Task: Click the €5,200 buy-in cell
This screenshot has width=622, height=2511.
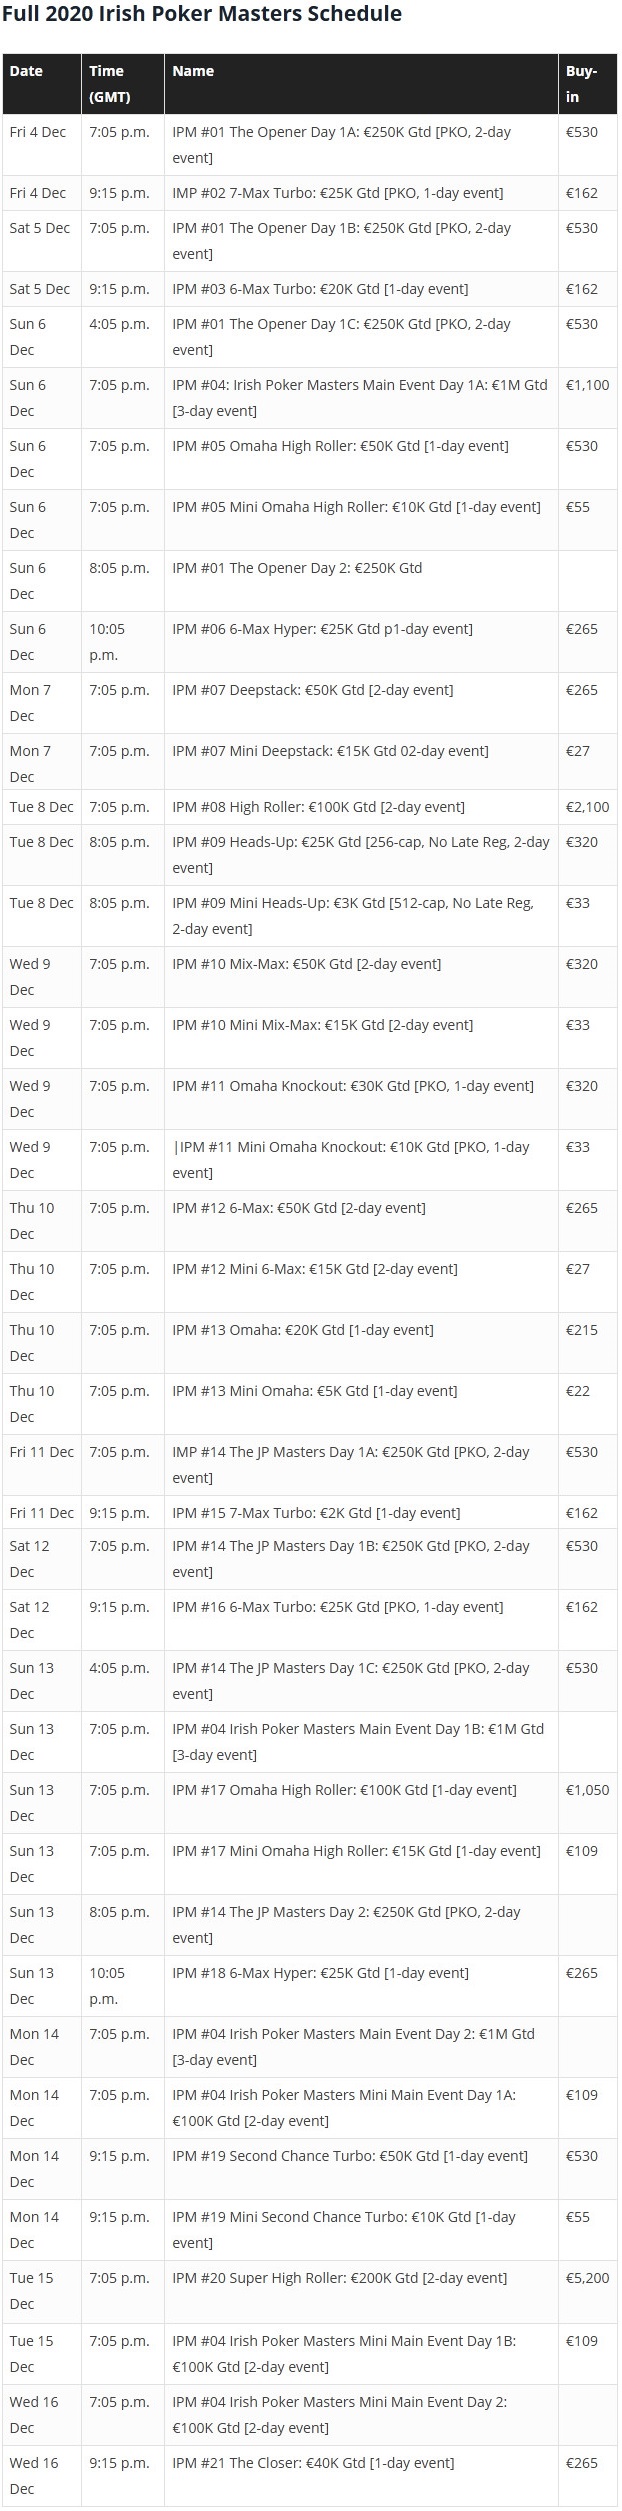Action: (588, 2278)
